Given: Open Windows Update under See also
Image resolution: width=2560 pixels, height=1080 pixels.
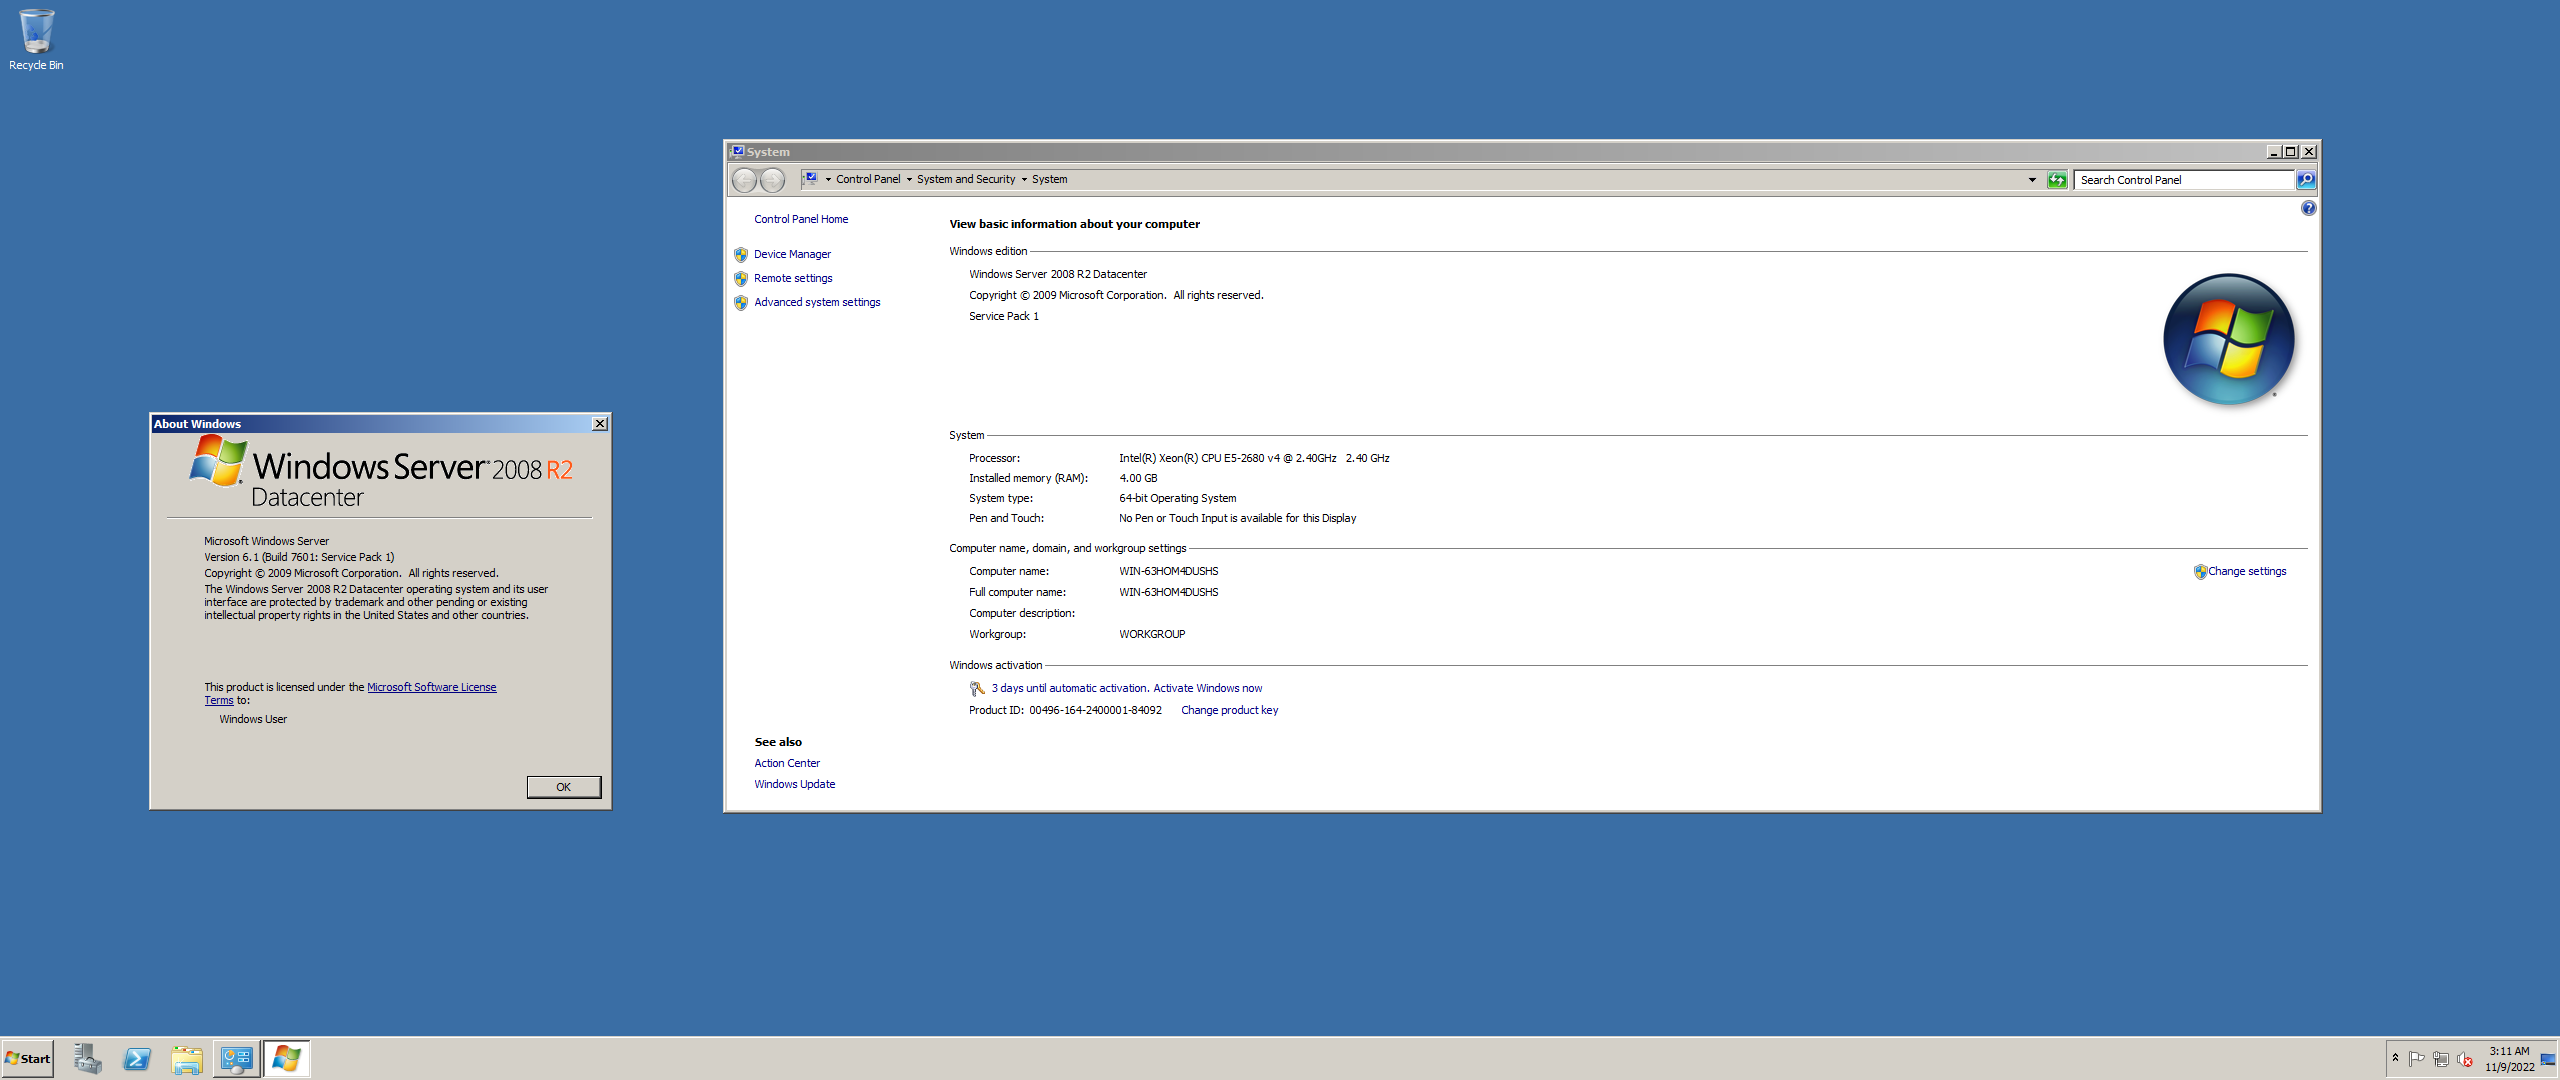Looking at the screenshot, I should tap(794, 785).
